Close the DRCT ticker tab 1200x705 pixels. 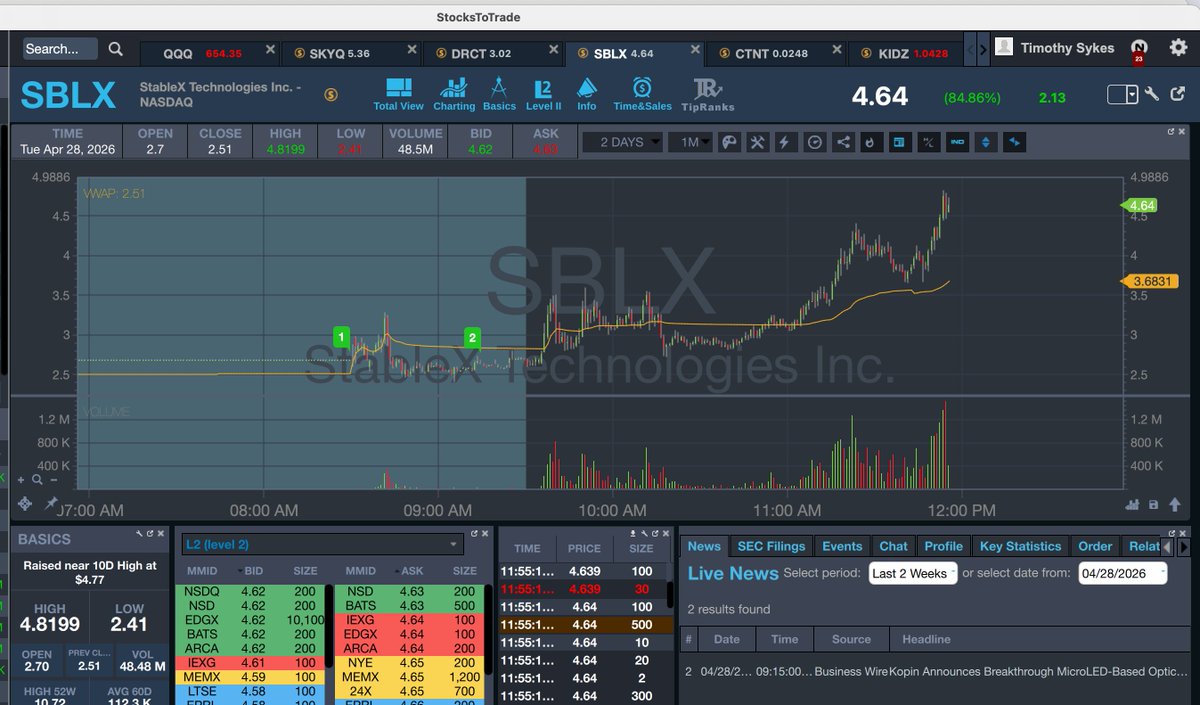point(554,49)
